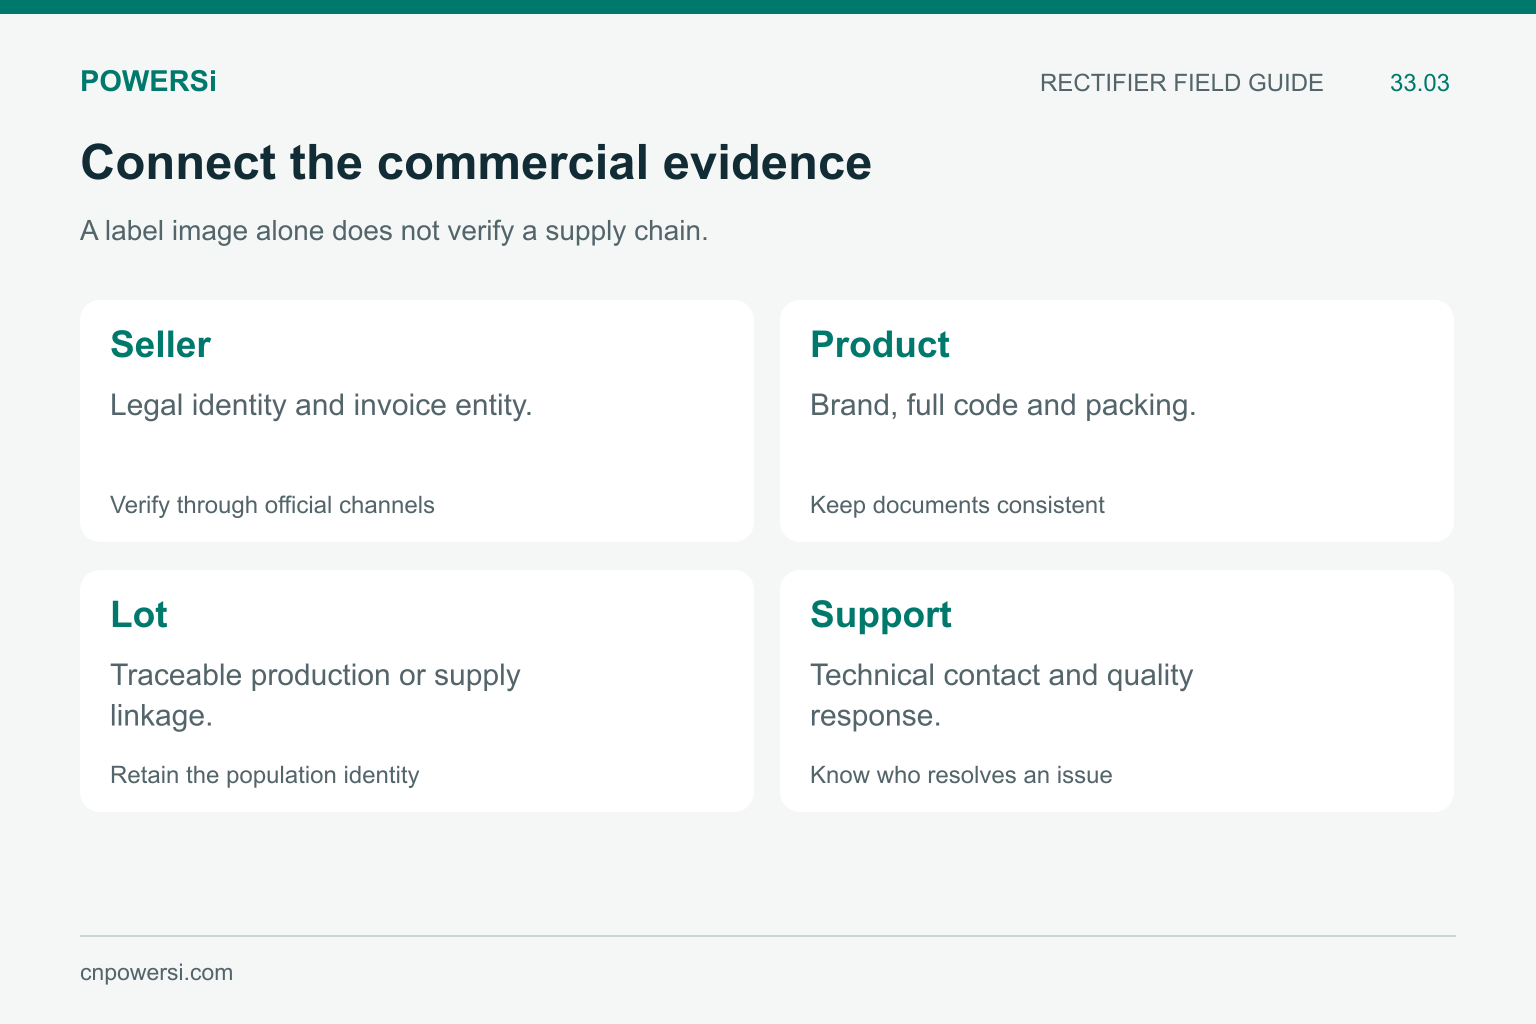Screen dimensions: 1536x1024
Task: Click the Support card title
Action: [881, 614]
